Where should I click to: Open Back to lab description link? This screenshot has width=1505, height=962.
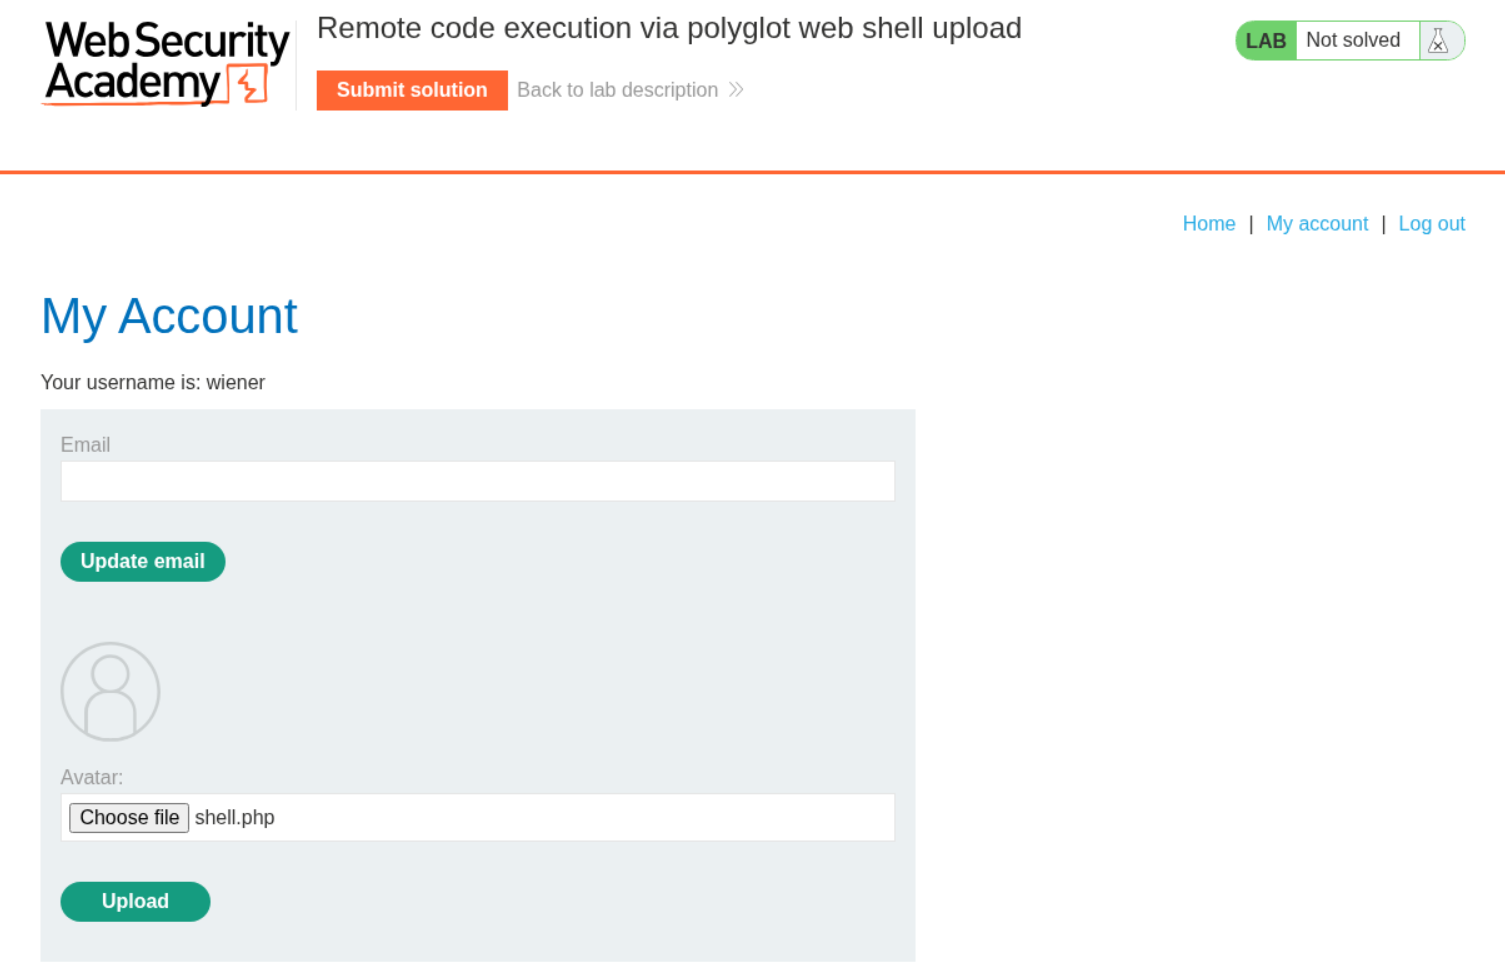point(617,90)
